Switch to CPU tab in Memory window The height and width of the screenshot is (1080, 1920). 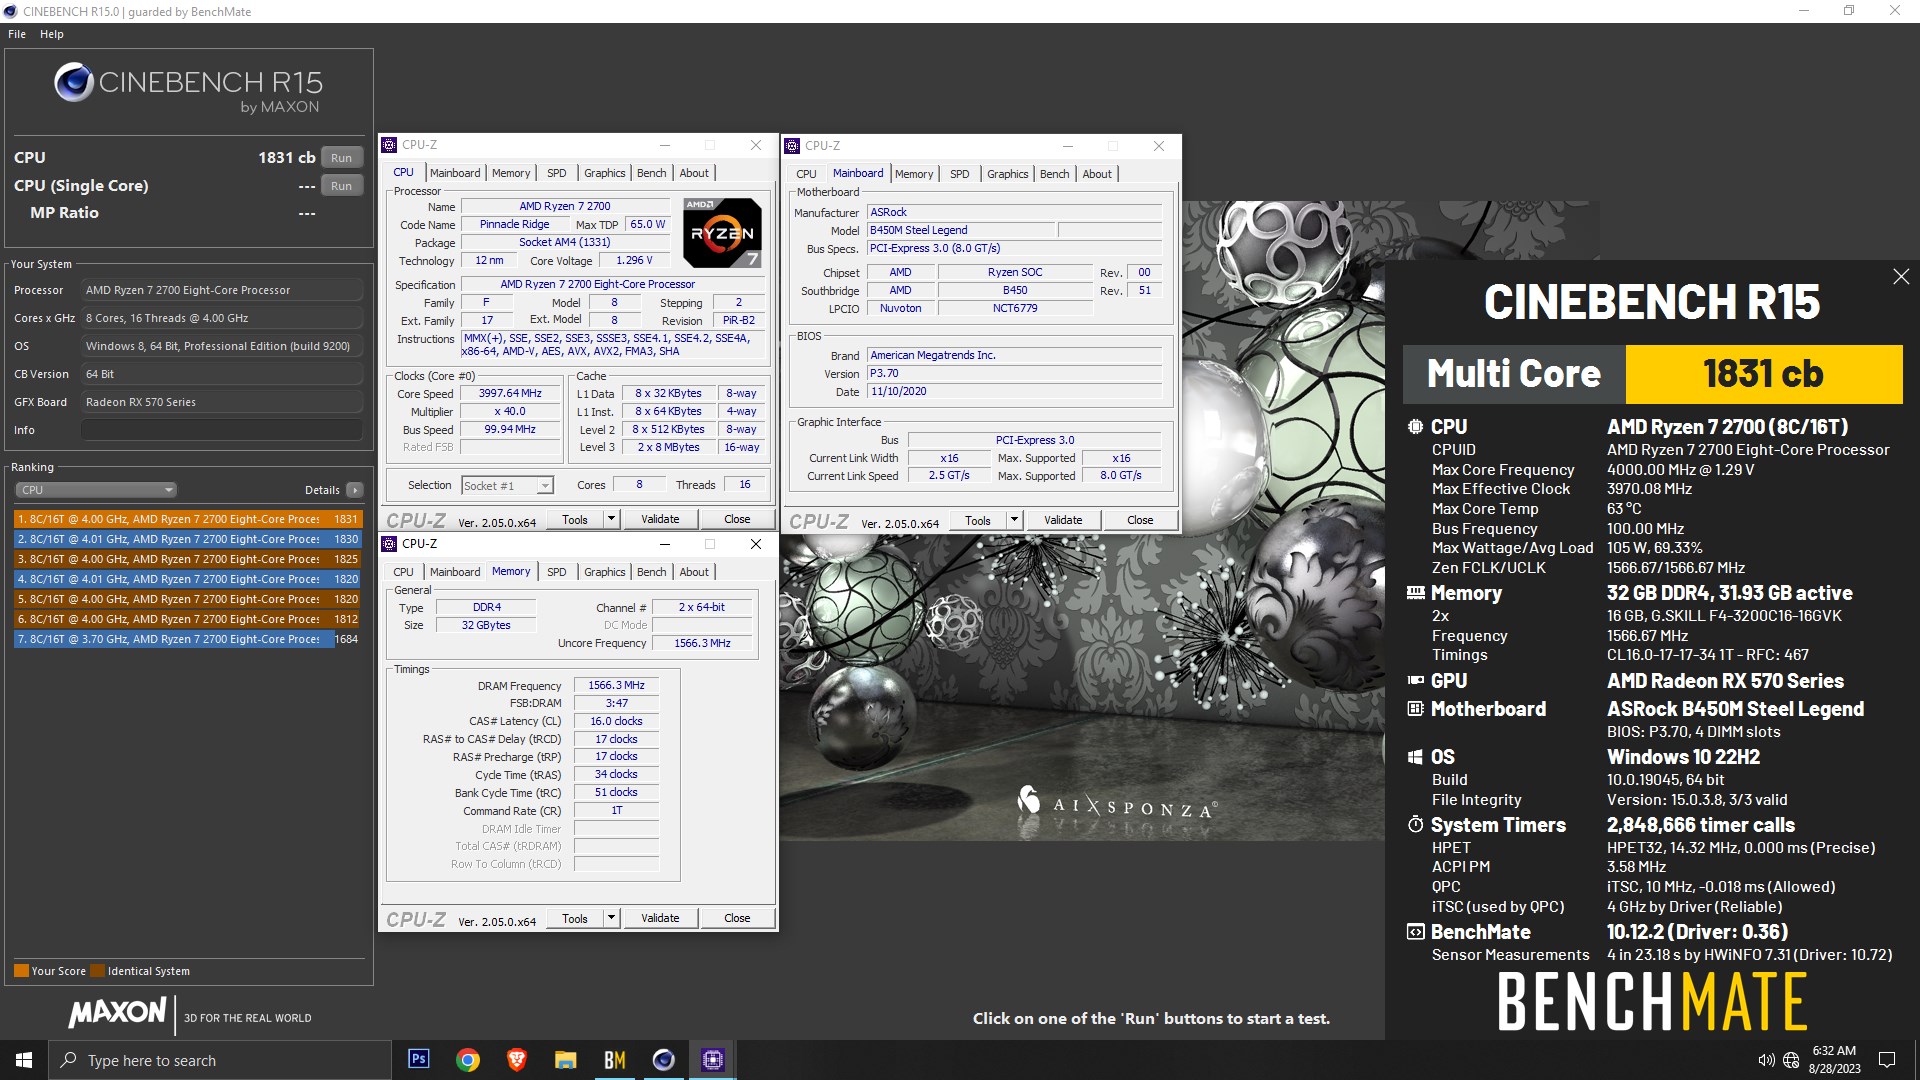(403, 572)
